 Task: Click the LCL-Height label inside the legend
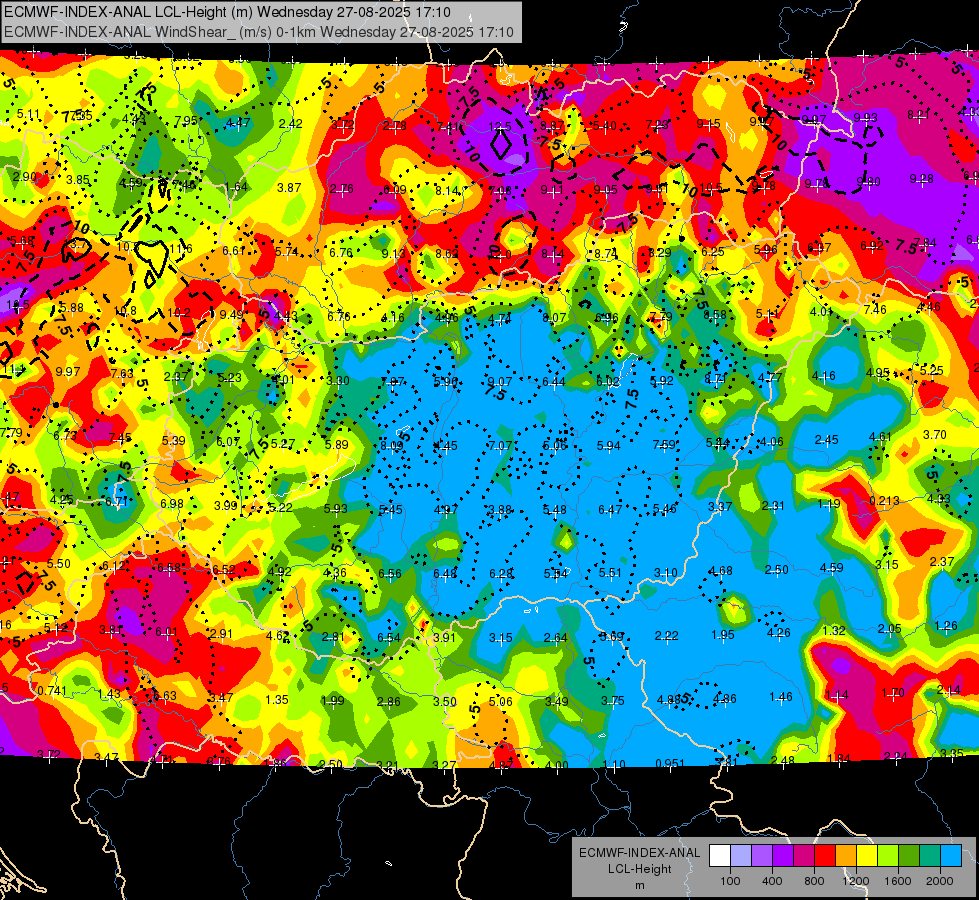tap(639, 869)
